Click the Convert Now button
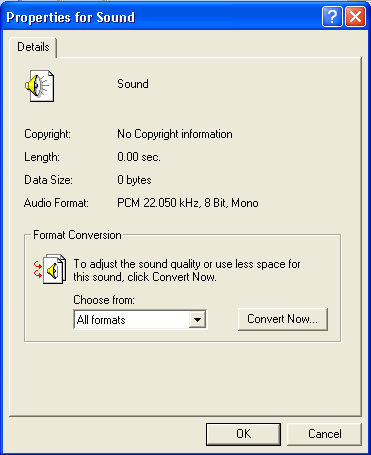This screenshot has height=455, width=371. click(283, 319)
